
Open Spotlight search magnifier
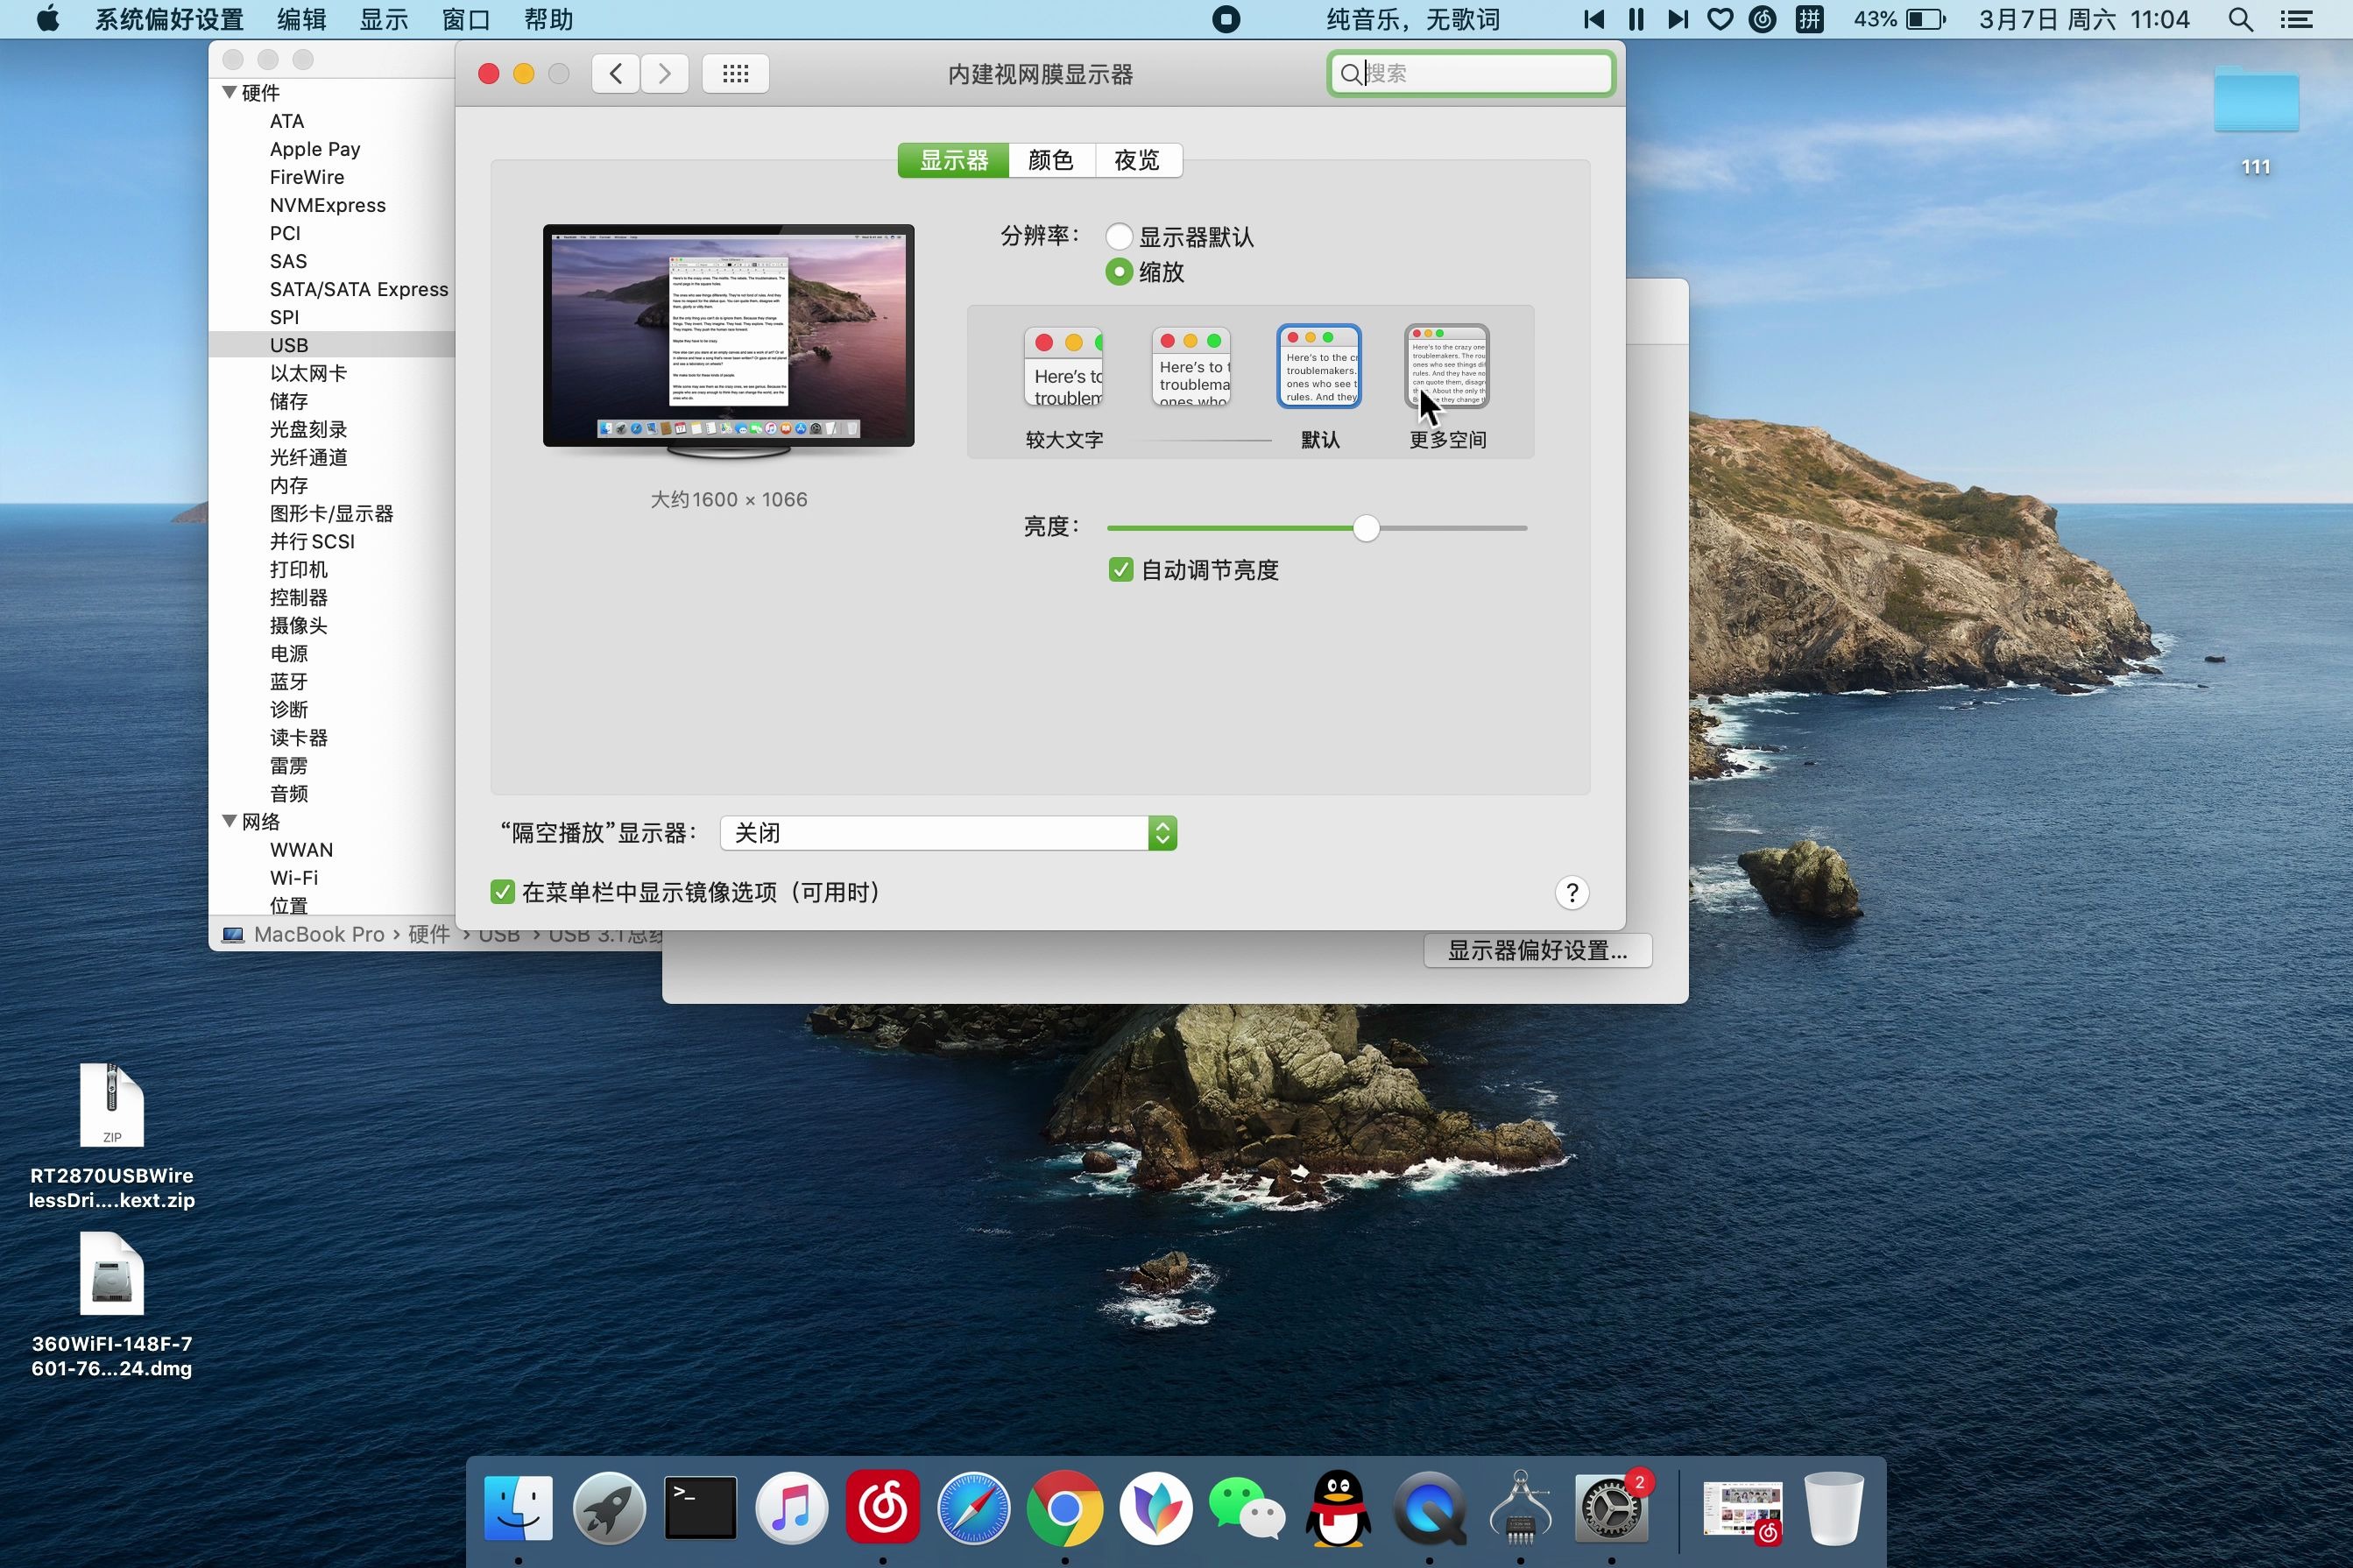(2241, 19)
